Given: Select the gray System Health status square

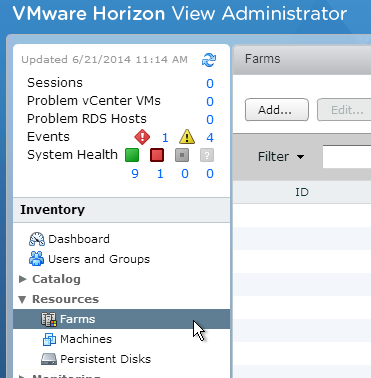Looking at the screenshot, I should (x=182, y=155).
